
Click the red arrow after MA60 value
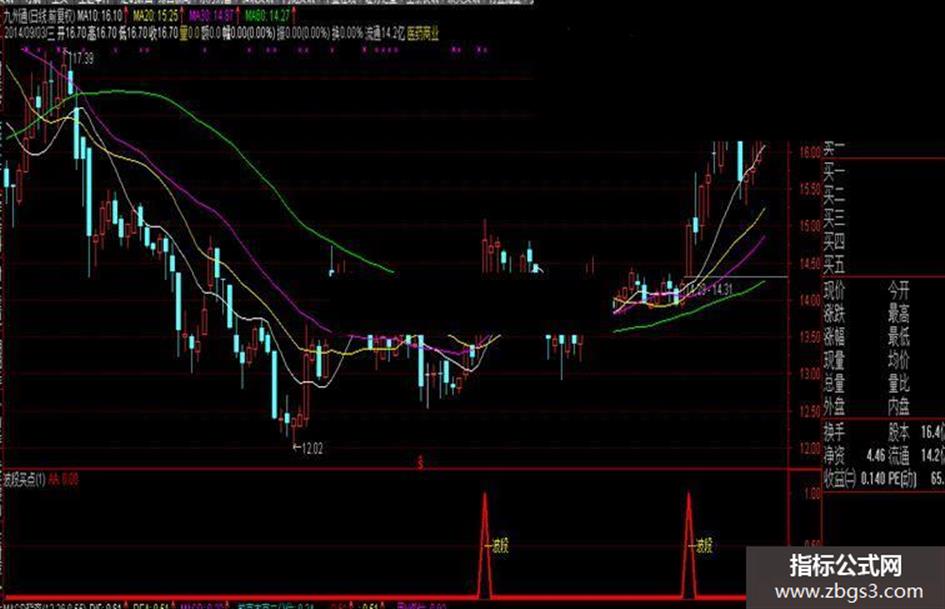coord(293,15)
